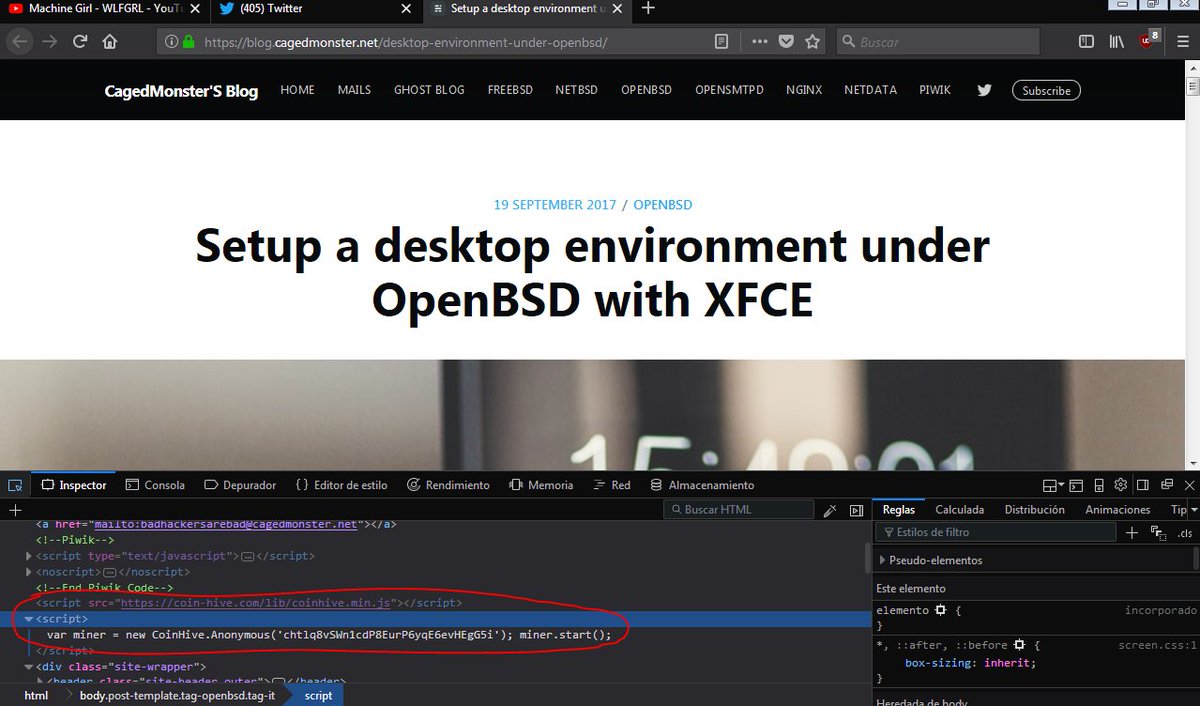Open the FREEBSD nav link
This screenshot has width=1200, height=706.
point(510,90)
